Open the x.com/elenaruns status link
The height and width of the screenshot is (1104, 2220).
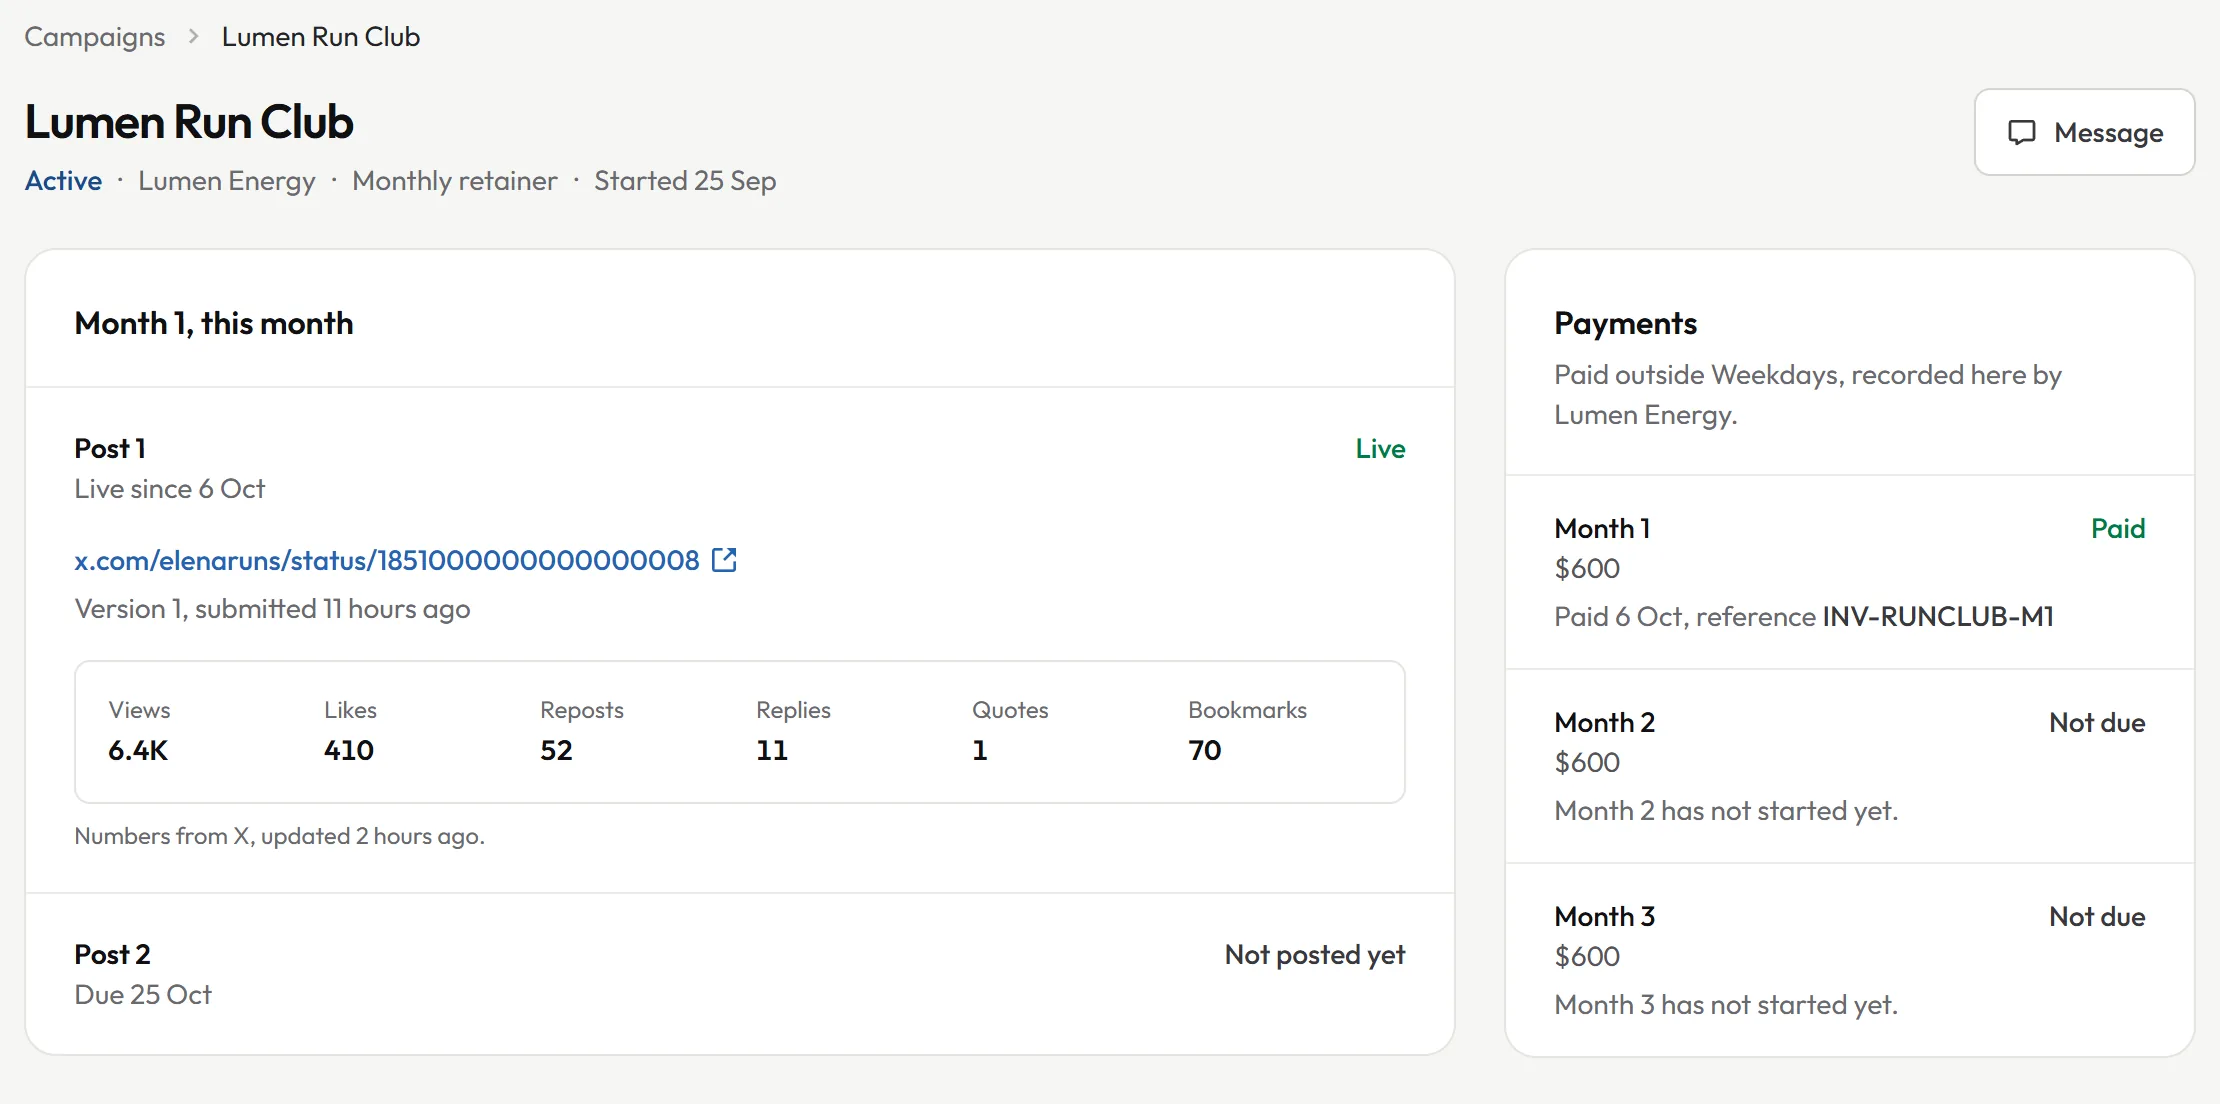coord(387,560)
